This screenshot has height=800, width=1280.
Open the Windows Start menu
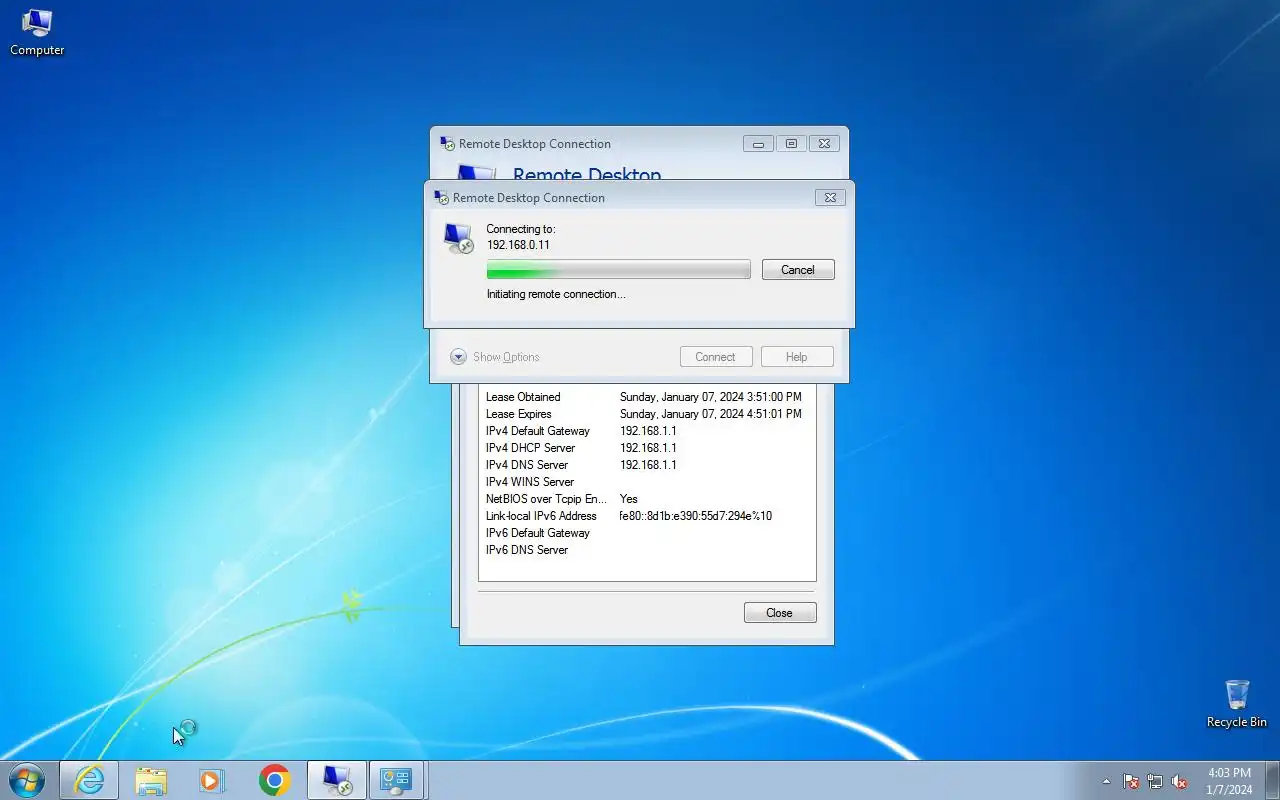tap(27, 780)
